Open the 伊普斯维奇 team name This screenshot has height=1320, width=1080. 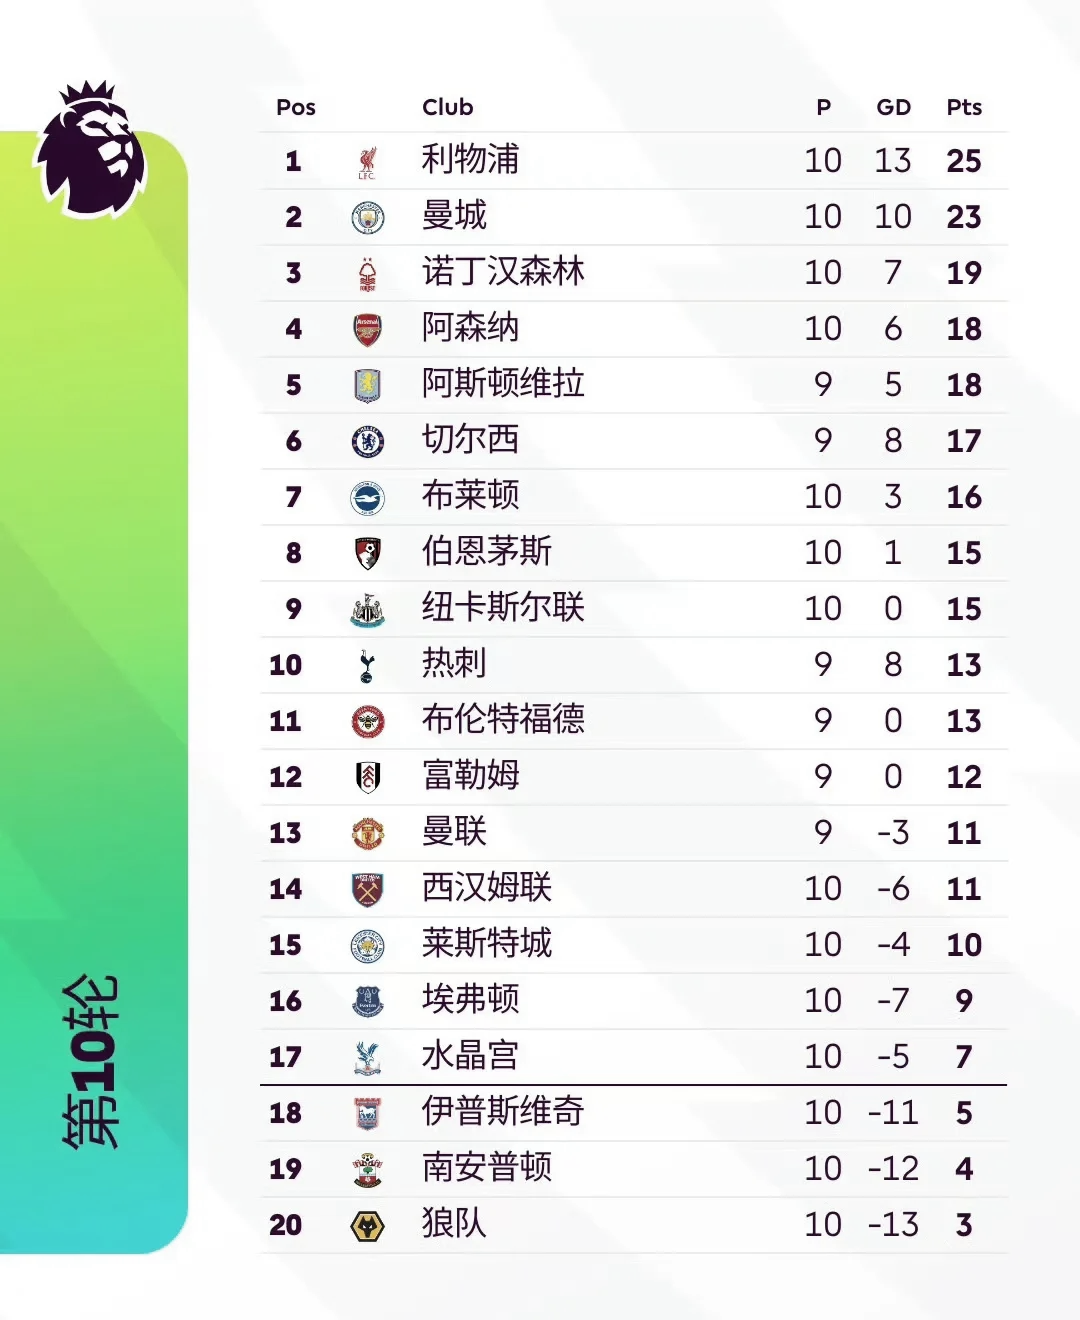pos(503,1112)
